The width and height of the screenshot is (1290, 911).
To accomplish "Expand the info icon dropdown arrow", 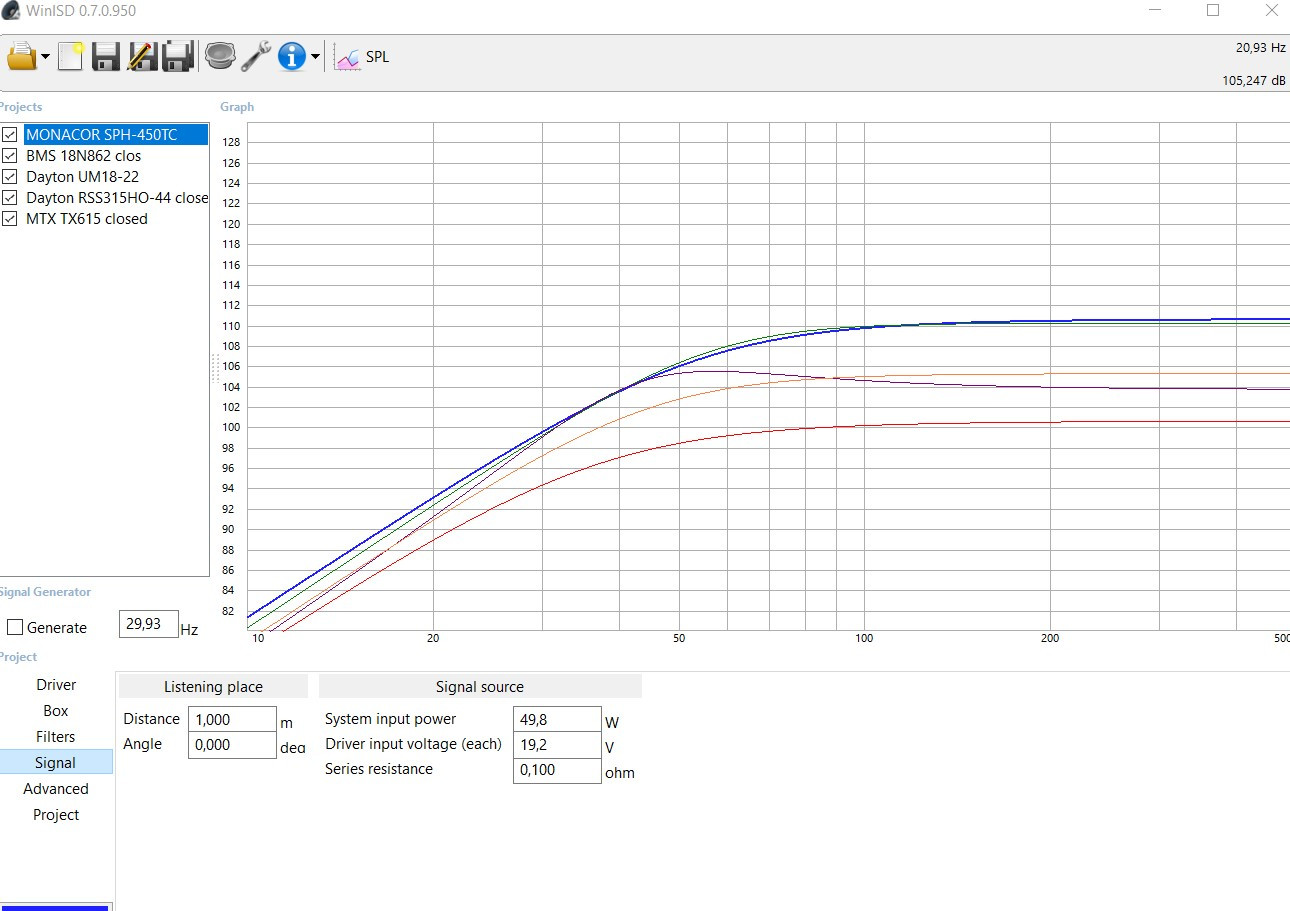I will pos(316,57).
